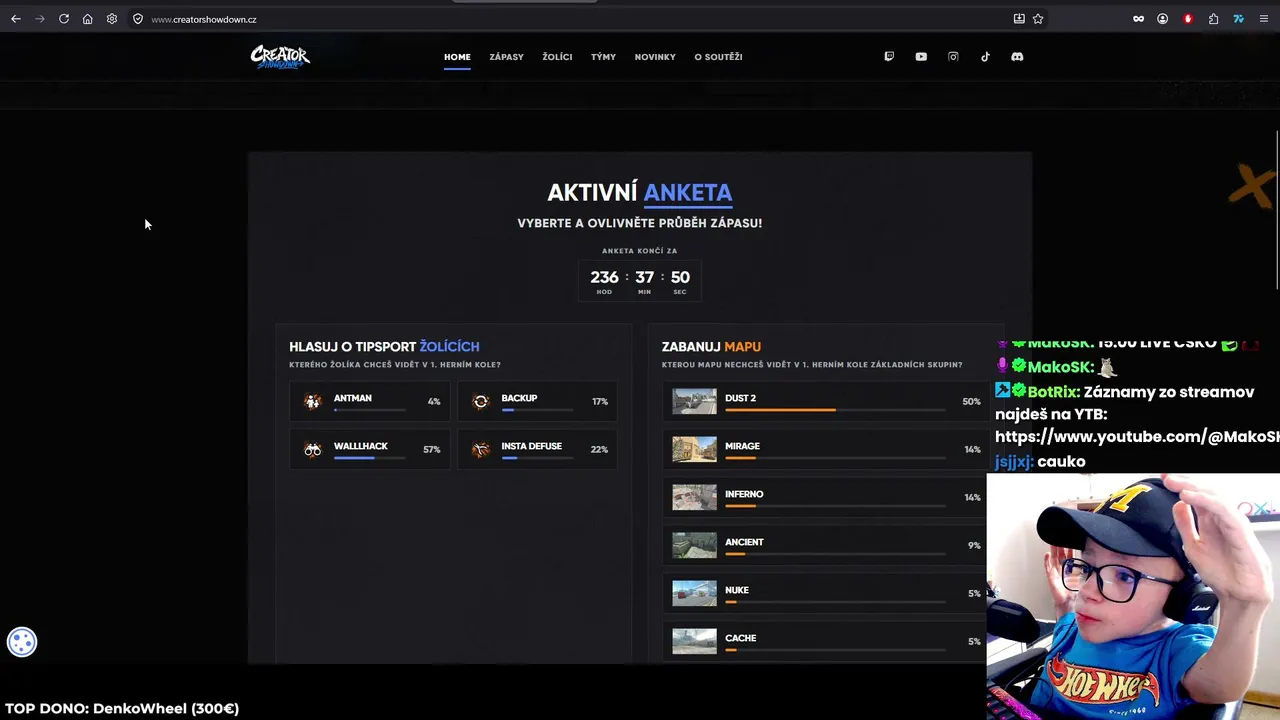Go back using the browser back arrow
Image resolution: width=1280 pixels, height=720 pixels.
pyautogui.click(x=16, y=19)
